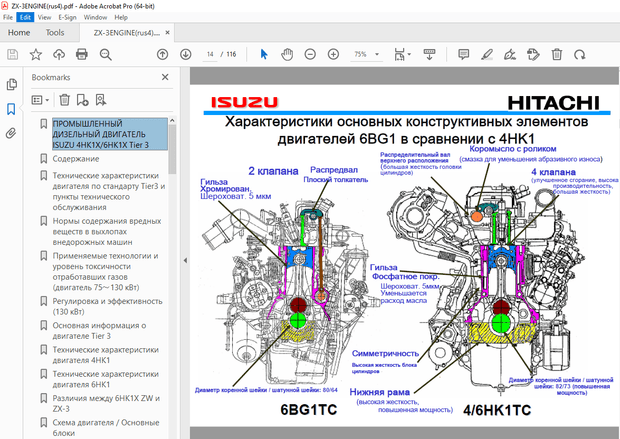
Task: Click the stamp tool icon
Action: click(533, 54)
